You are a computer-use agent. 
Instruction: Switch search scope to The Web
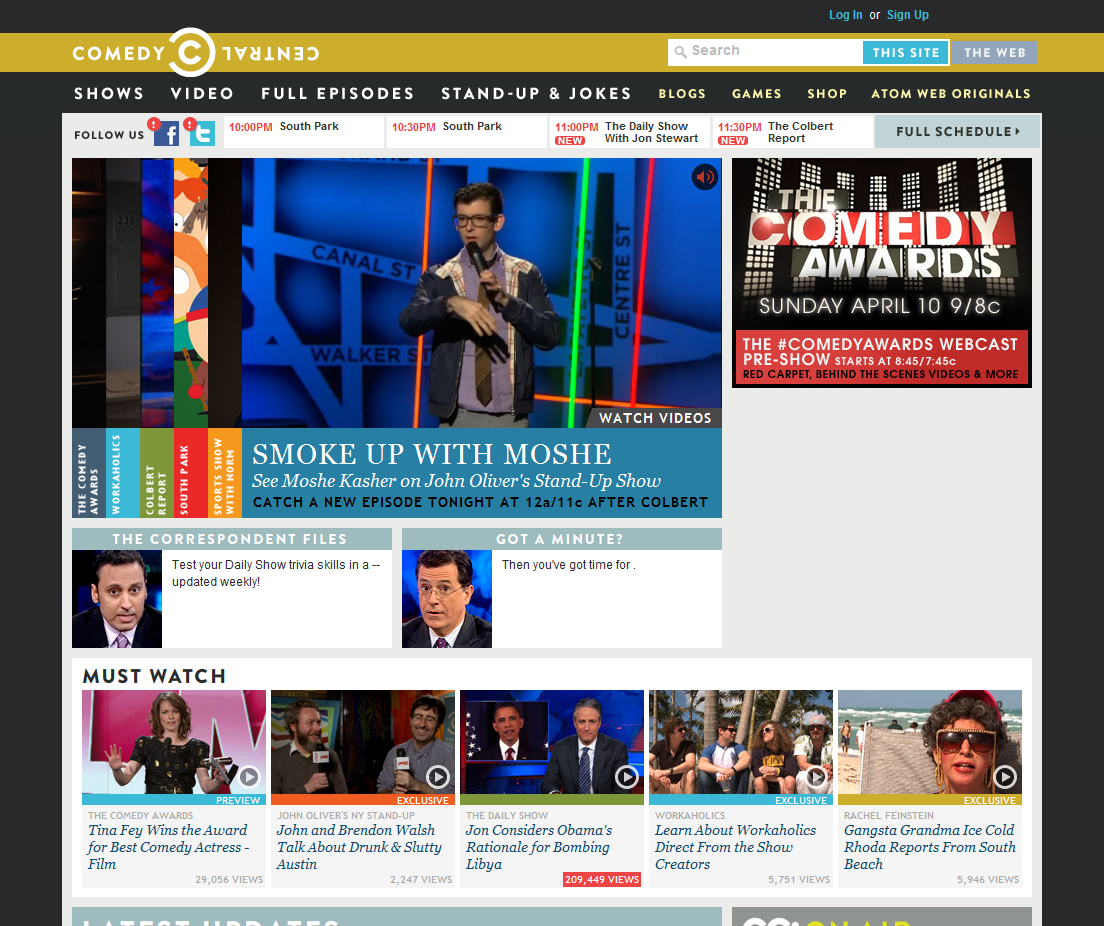994,53
